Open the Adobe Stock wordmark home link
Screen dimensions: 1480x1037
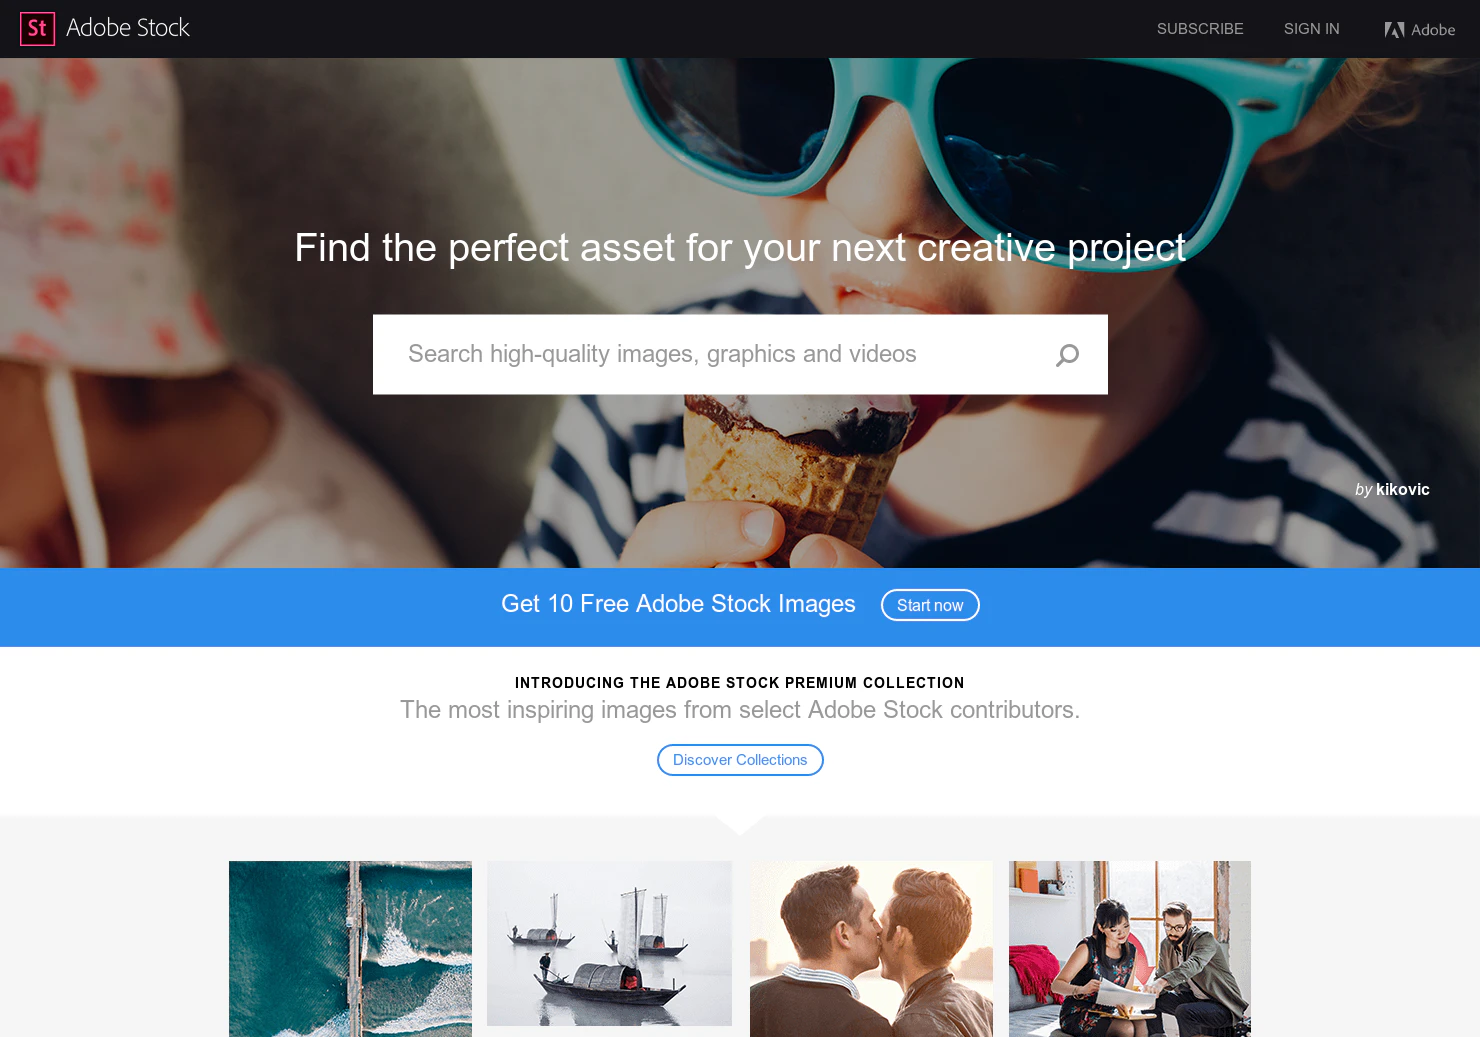(x=128, y=28)
